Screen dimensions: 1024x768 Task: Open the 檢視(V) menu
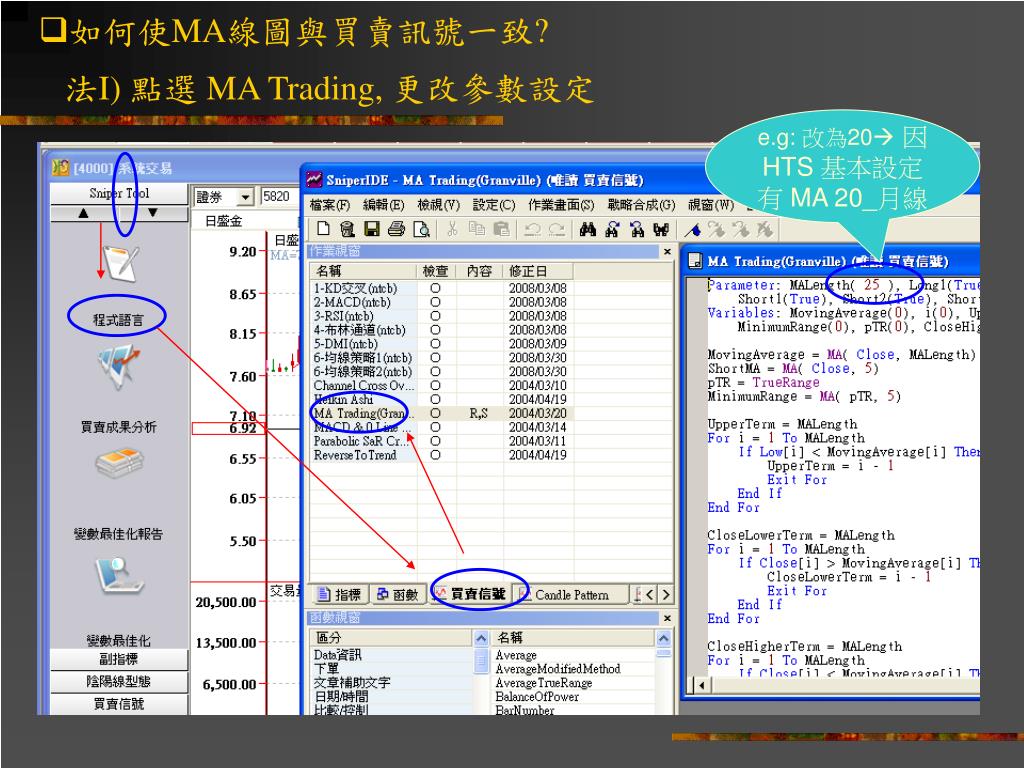(438, 205)
